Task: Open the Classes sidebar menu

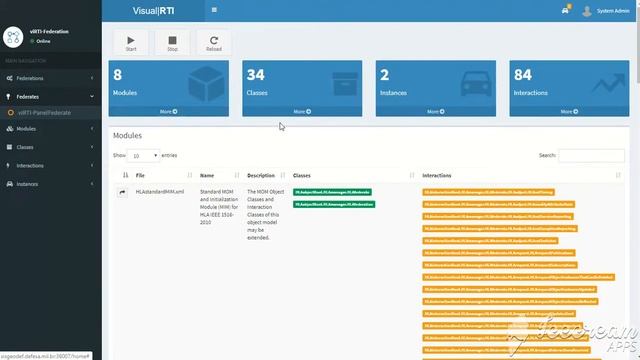Action: click(x=51, y=147)
